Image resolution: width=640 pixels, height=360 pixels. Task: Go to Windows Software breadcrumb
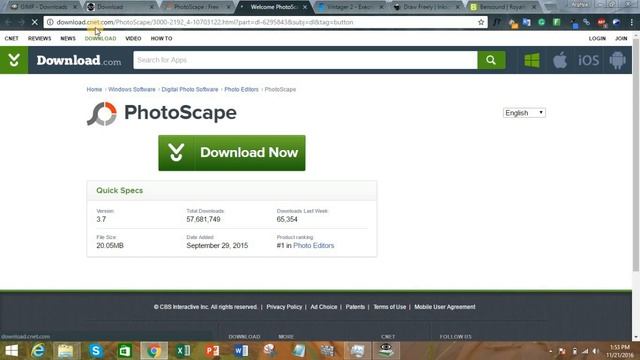tap(132, 89)
